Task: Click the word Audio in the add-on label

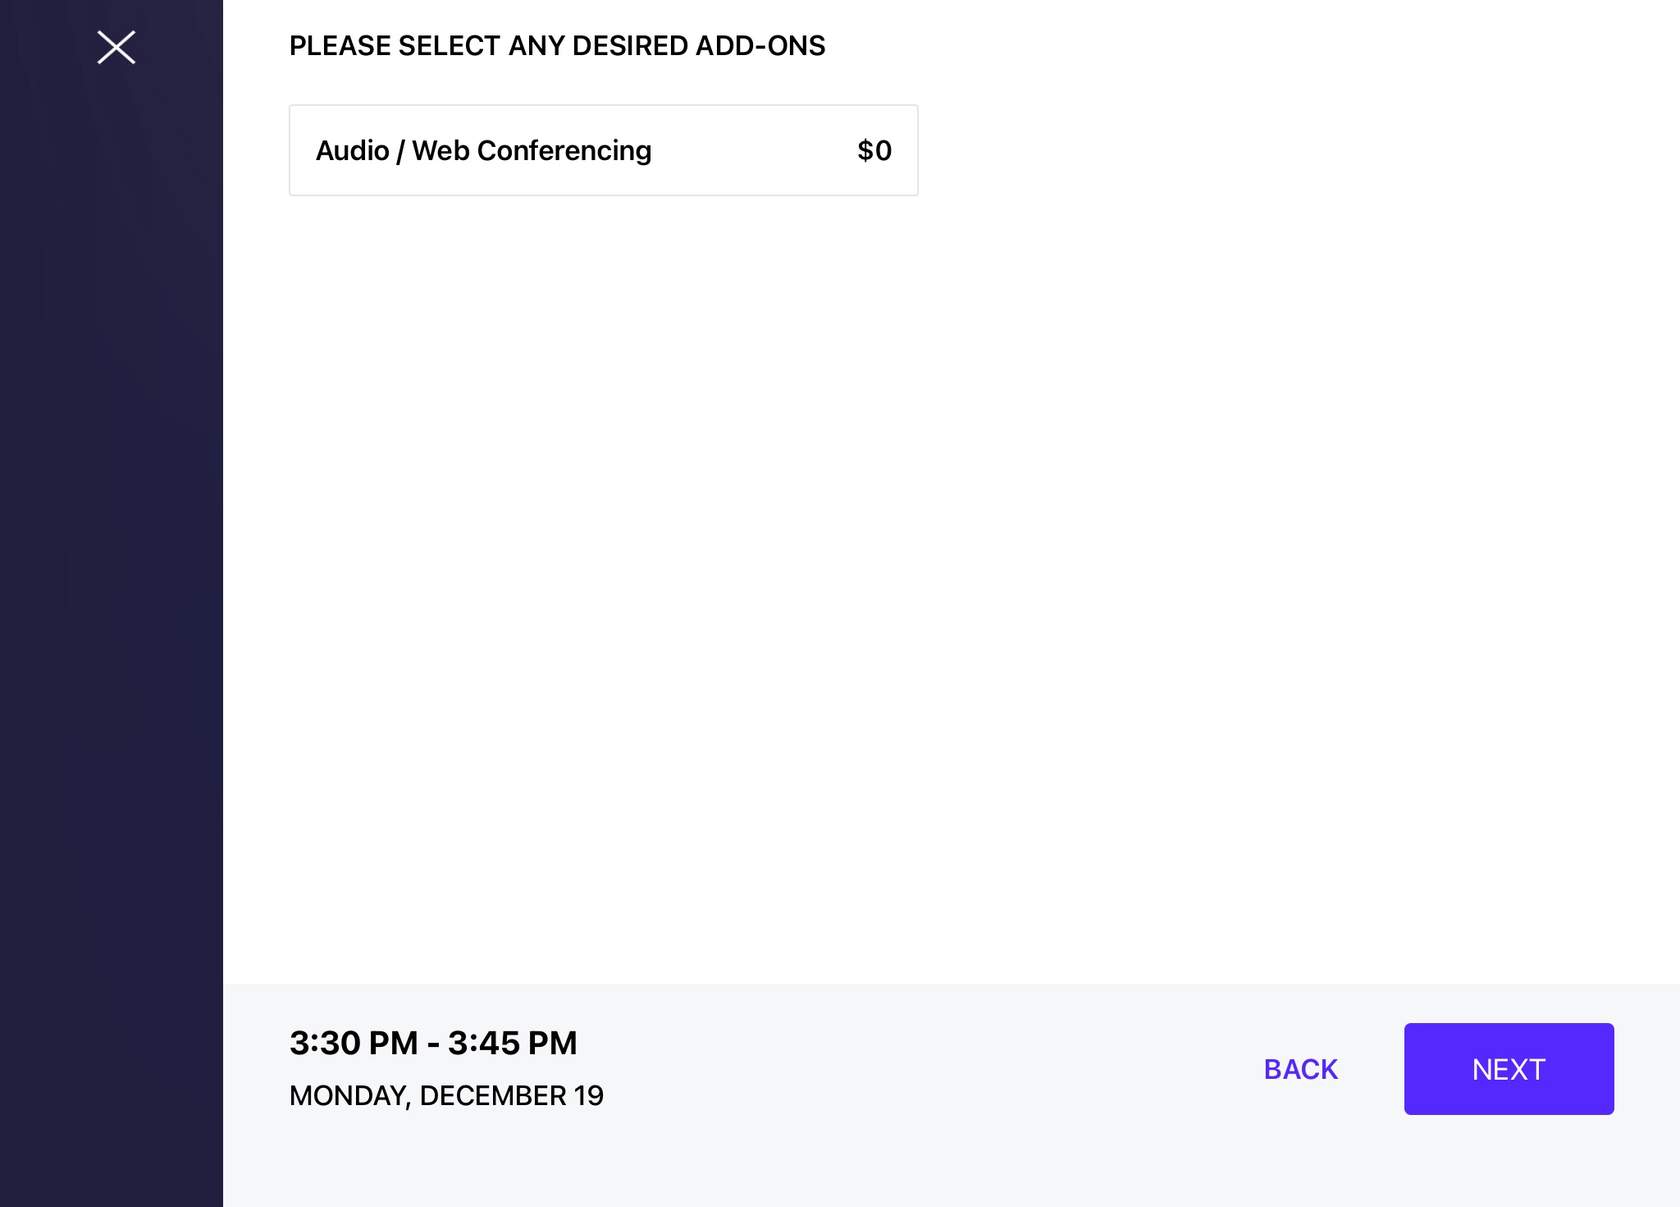Action: pyautogui.click(x=352, y=150)
